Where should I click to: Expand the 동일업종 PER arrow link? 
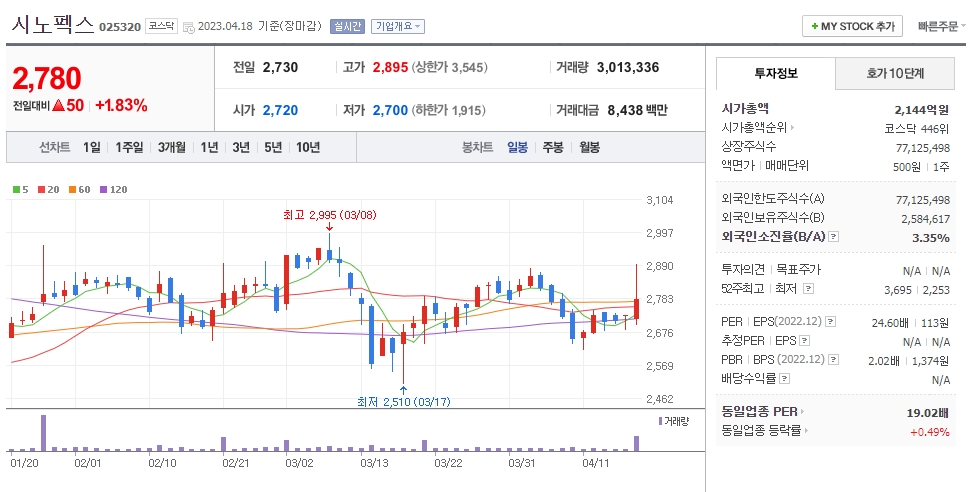point(803,412)
